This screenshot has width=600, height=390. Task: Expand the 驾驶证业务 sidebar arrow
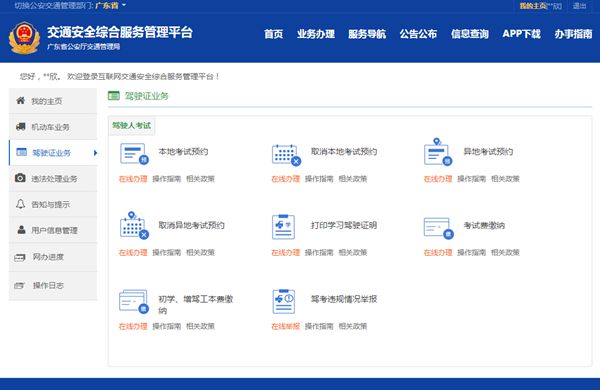pyautogui.click(x=95, y=153)
